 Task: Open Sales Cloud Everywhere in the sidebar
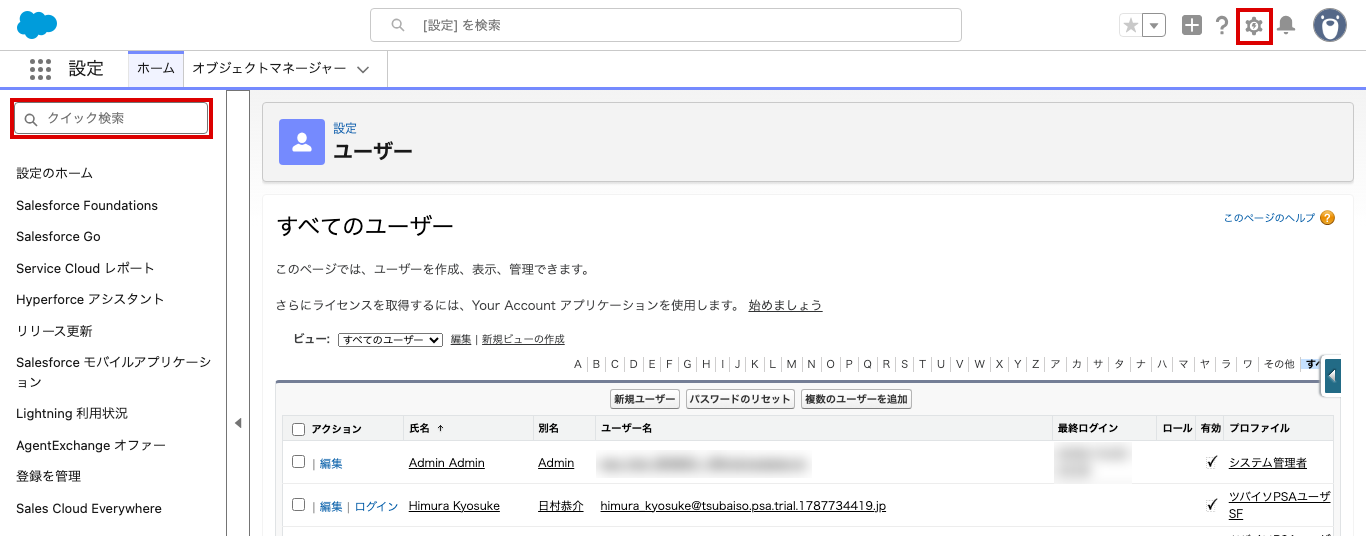pyautogui.click(x=89, y=508)
